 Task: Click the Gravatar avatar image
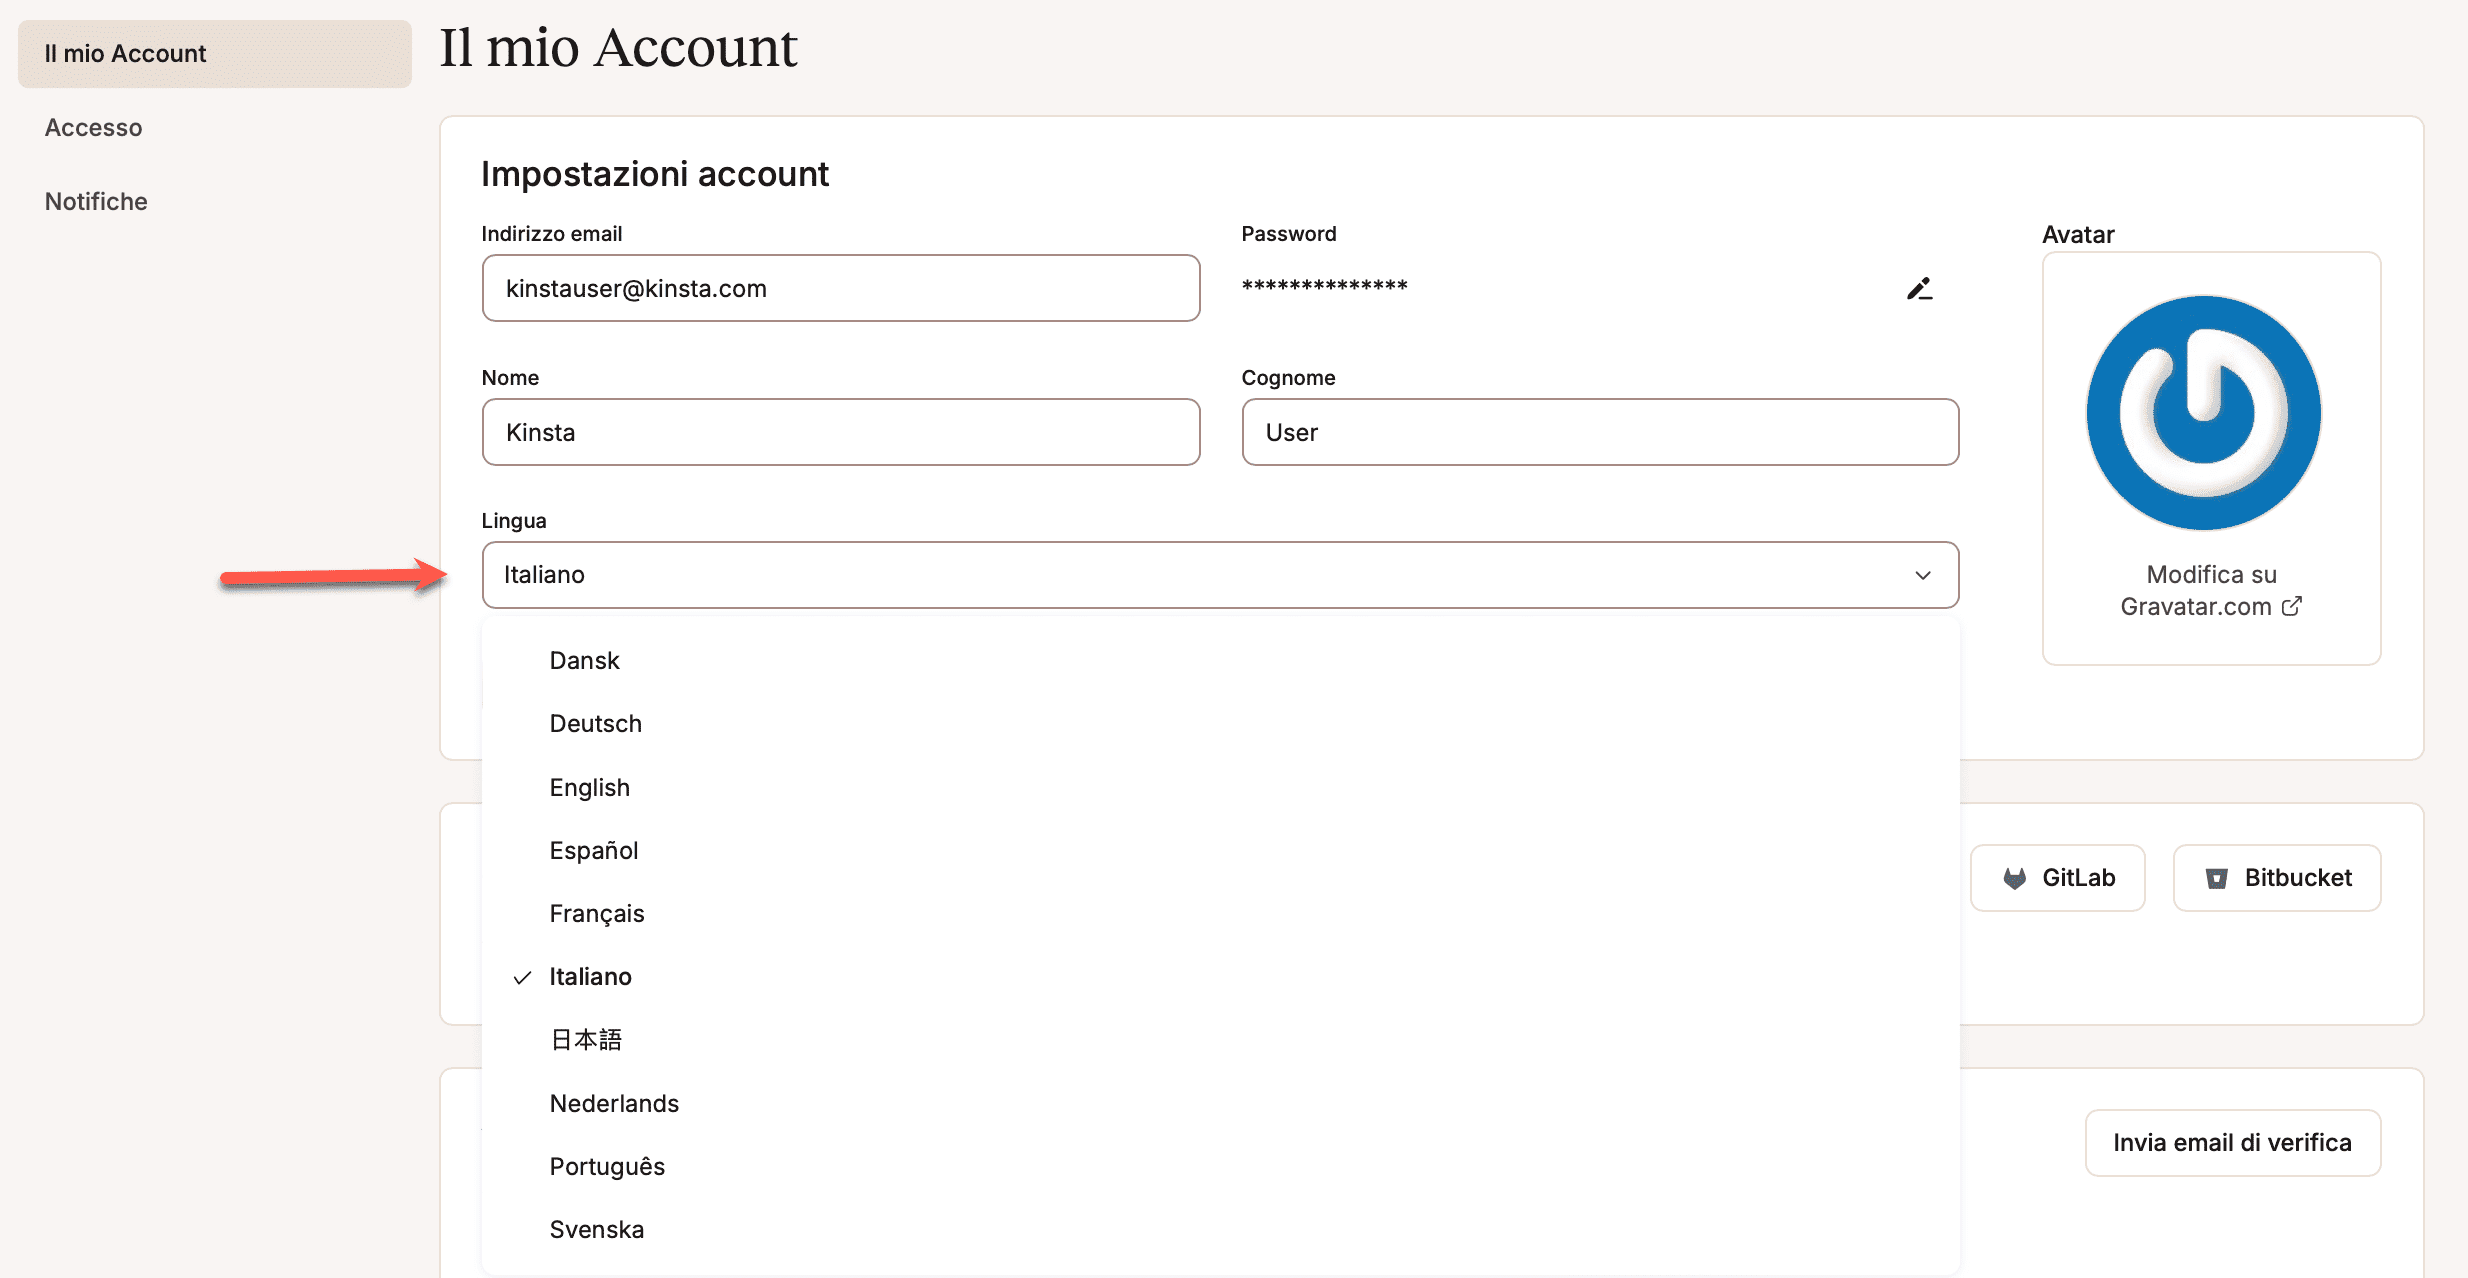point(2203,413)
